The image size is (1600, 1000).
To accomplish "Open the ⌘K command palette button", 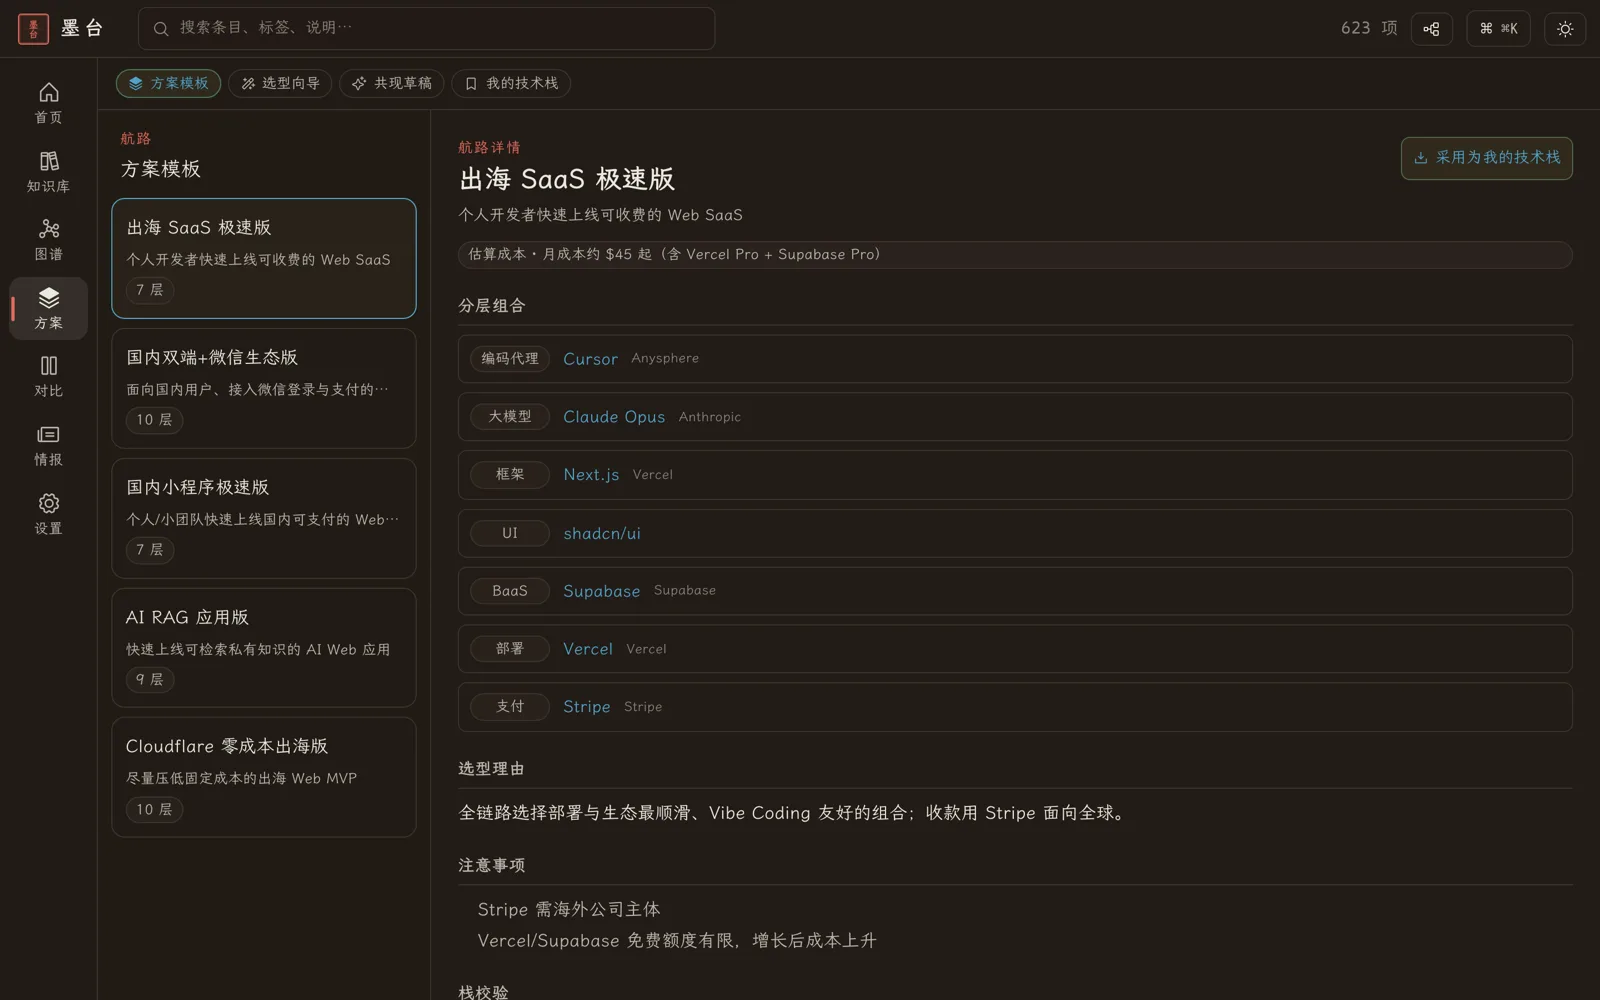I will pos(1498,29).
